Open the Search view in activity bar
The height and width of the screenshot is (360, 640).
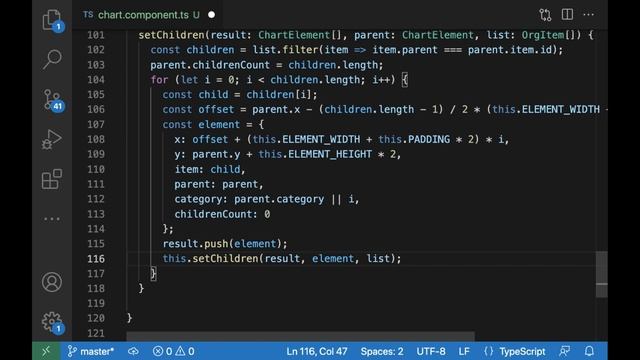pos(52,60)
